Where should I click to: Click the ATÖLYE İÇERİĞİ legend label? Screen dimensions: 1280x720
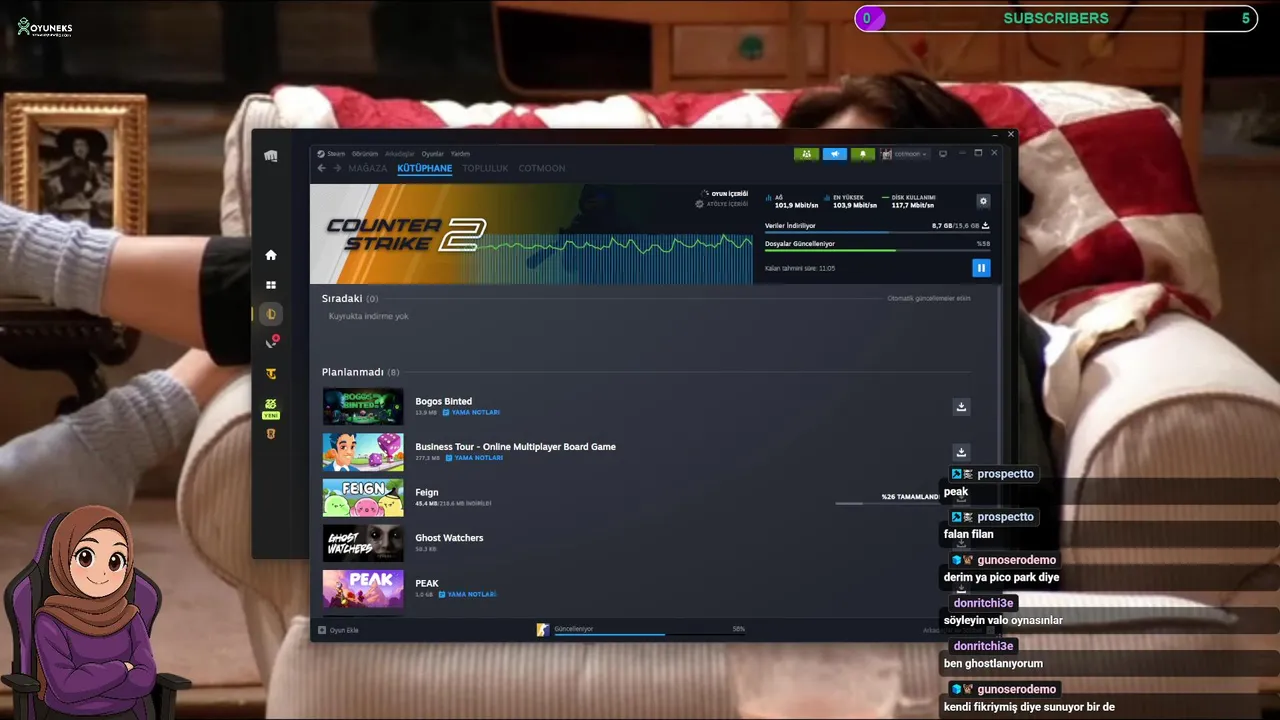tap(727, 204)
